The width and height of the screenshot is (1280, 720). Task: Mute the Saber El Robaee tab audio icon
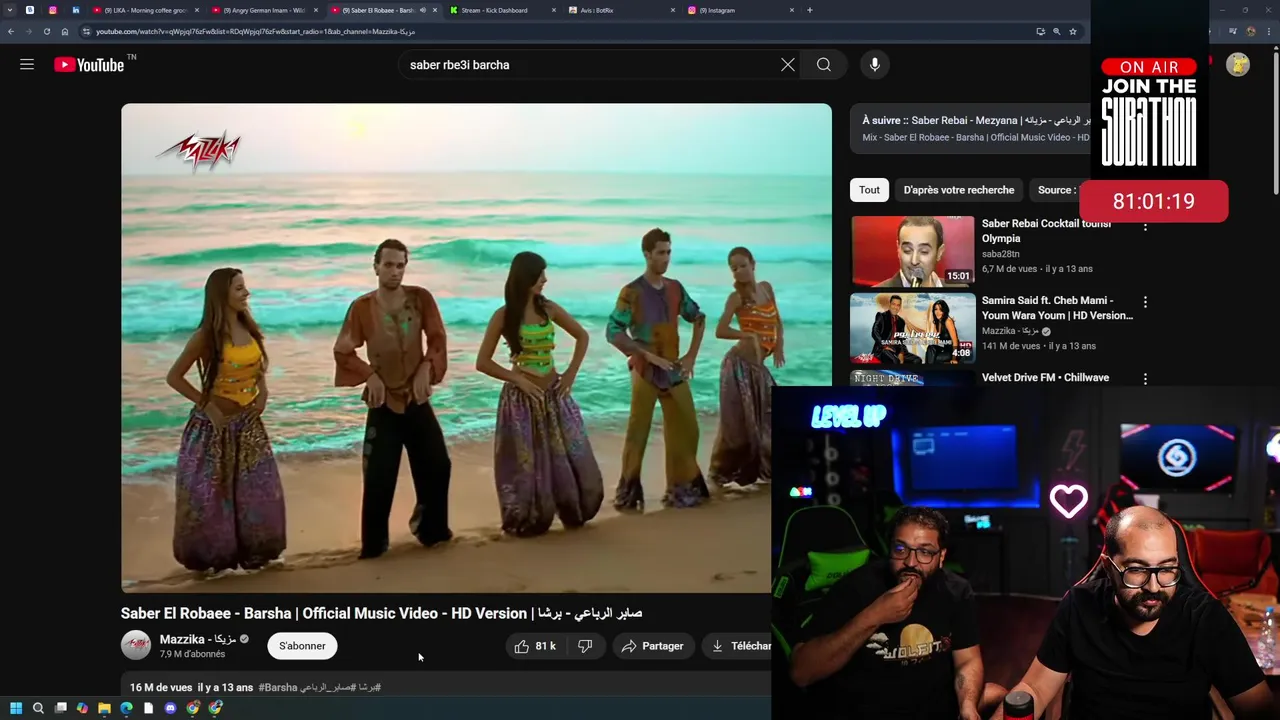[422, 10]
